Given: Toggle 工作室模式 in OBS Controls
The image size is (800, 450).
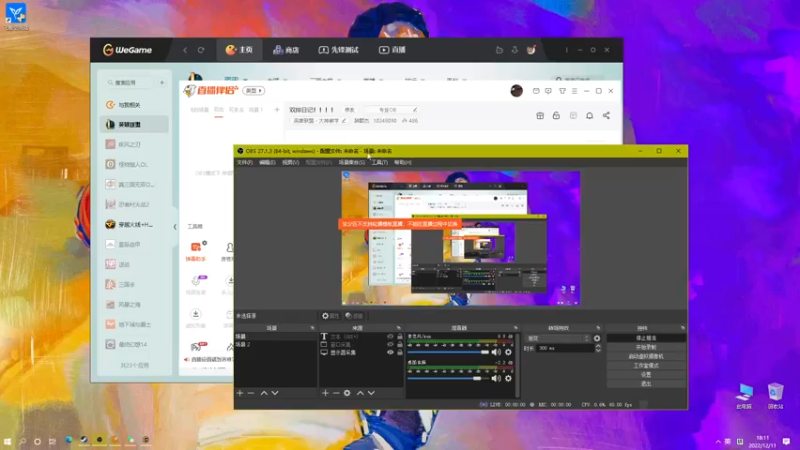Looking at the screenshot, I should pyautogui.click(x=646, y=365).
